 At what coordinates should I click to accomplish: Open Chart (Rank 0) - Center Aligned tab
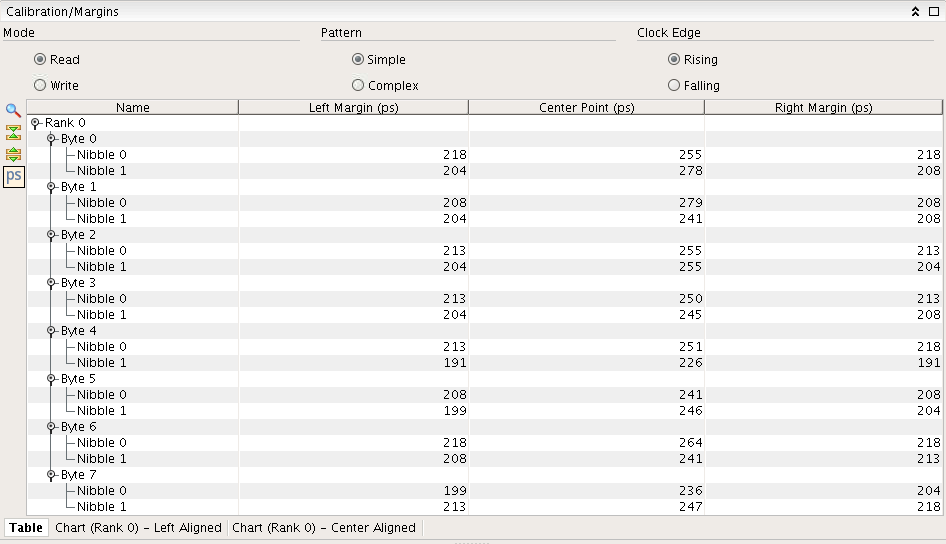323,528
